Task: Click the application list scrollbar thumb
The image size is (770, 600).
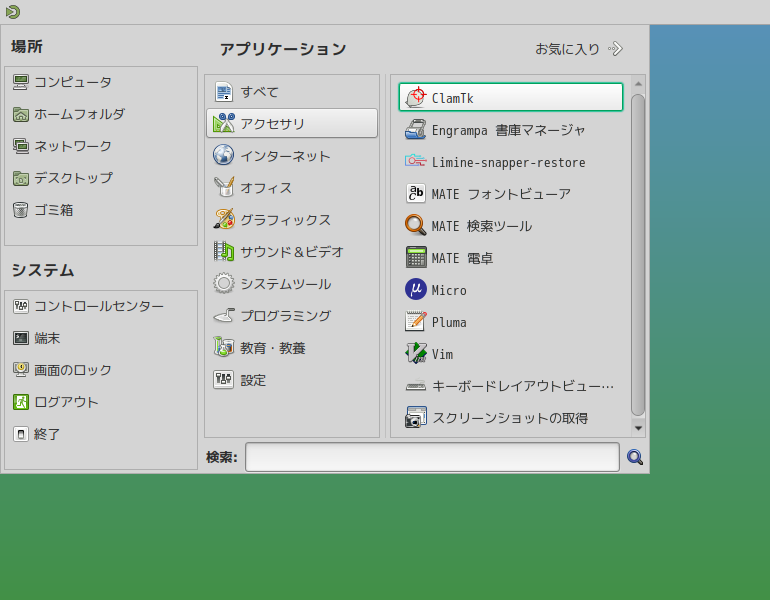Action: coord(638,255)
